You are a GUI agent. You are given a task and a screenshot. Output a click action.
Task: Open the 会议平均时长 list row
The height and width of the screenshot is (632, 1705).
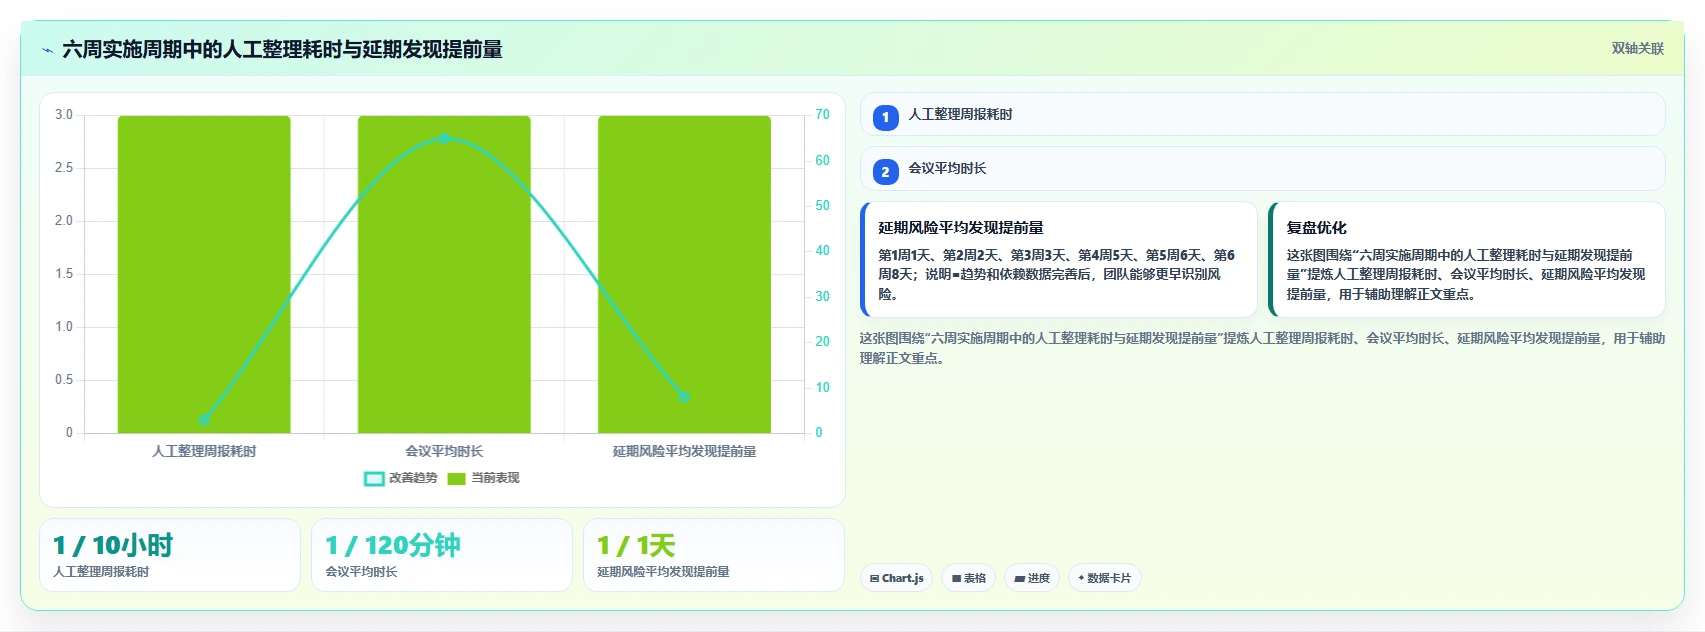pos(1262,168)
